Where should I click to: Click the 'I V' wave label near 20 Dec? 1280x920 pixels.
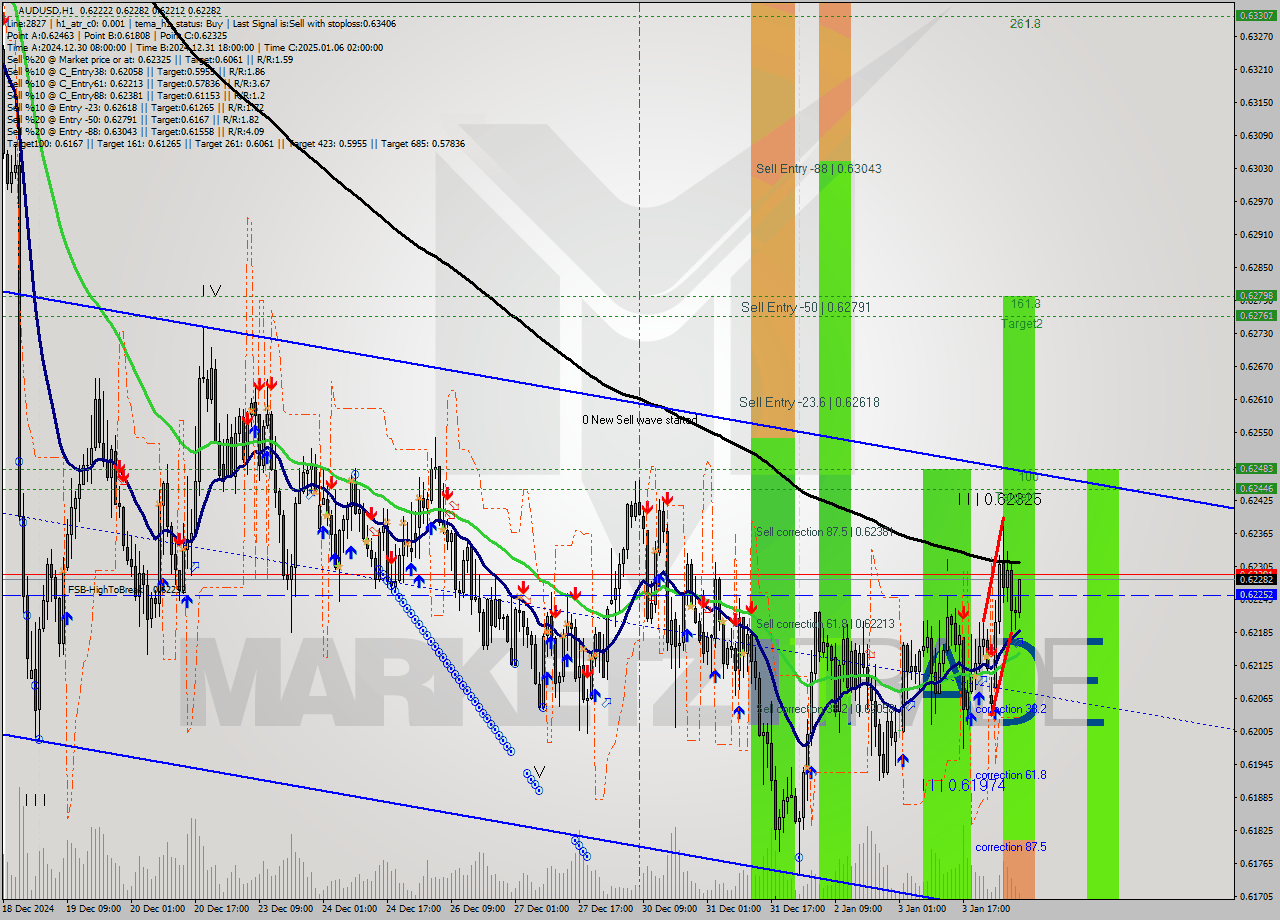[211, 291]
